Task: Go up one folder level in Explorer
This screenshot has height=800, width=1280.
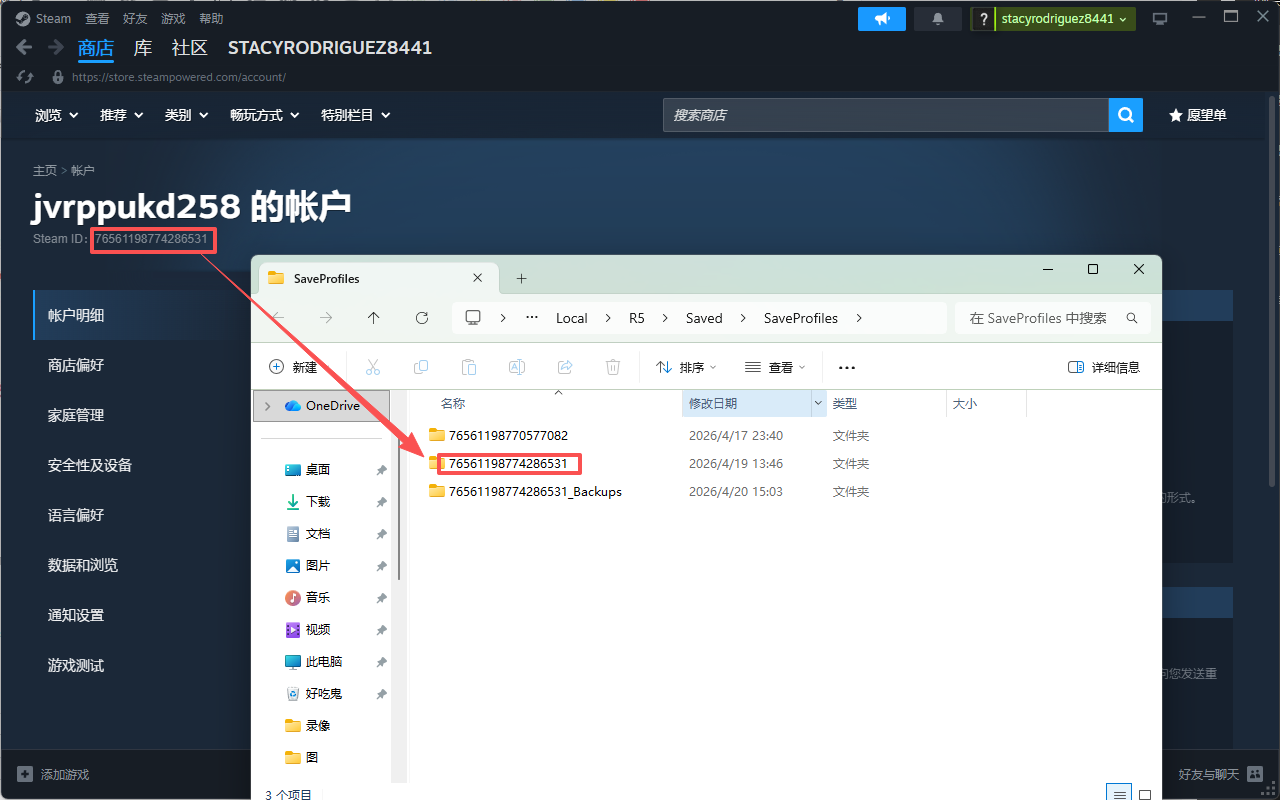Action: coord(374,318)
